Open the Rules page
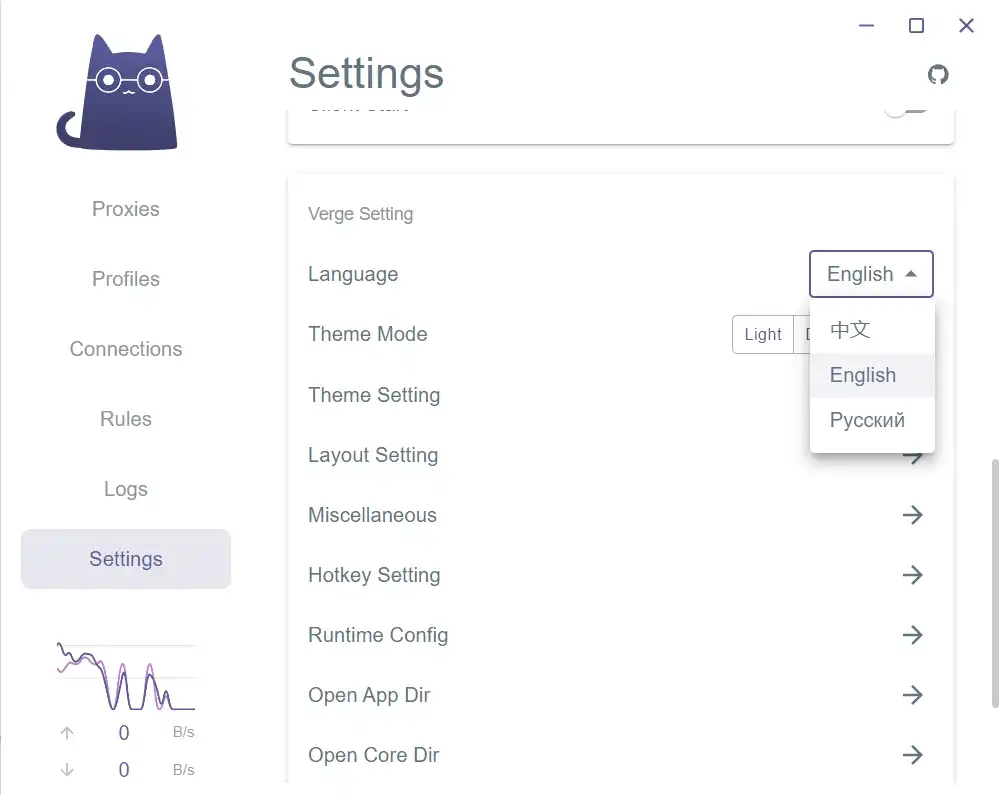 click(x=126, y=419)
